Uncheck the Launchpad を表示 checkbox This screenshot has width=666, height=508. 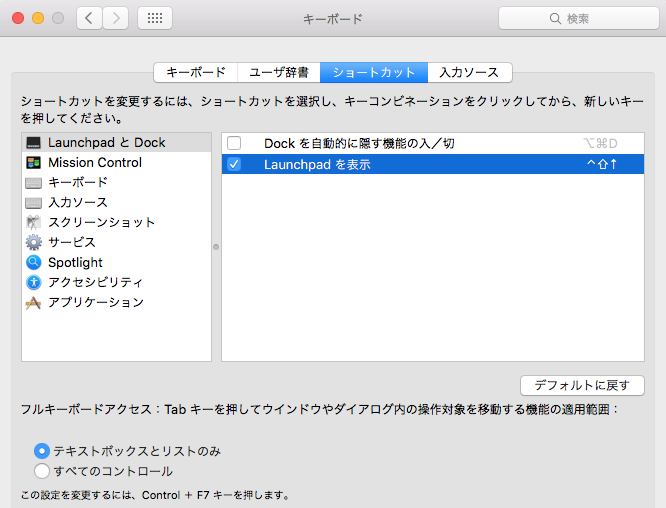point(234,164)
